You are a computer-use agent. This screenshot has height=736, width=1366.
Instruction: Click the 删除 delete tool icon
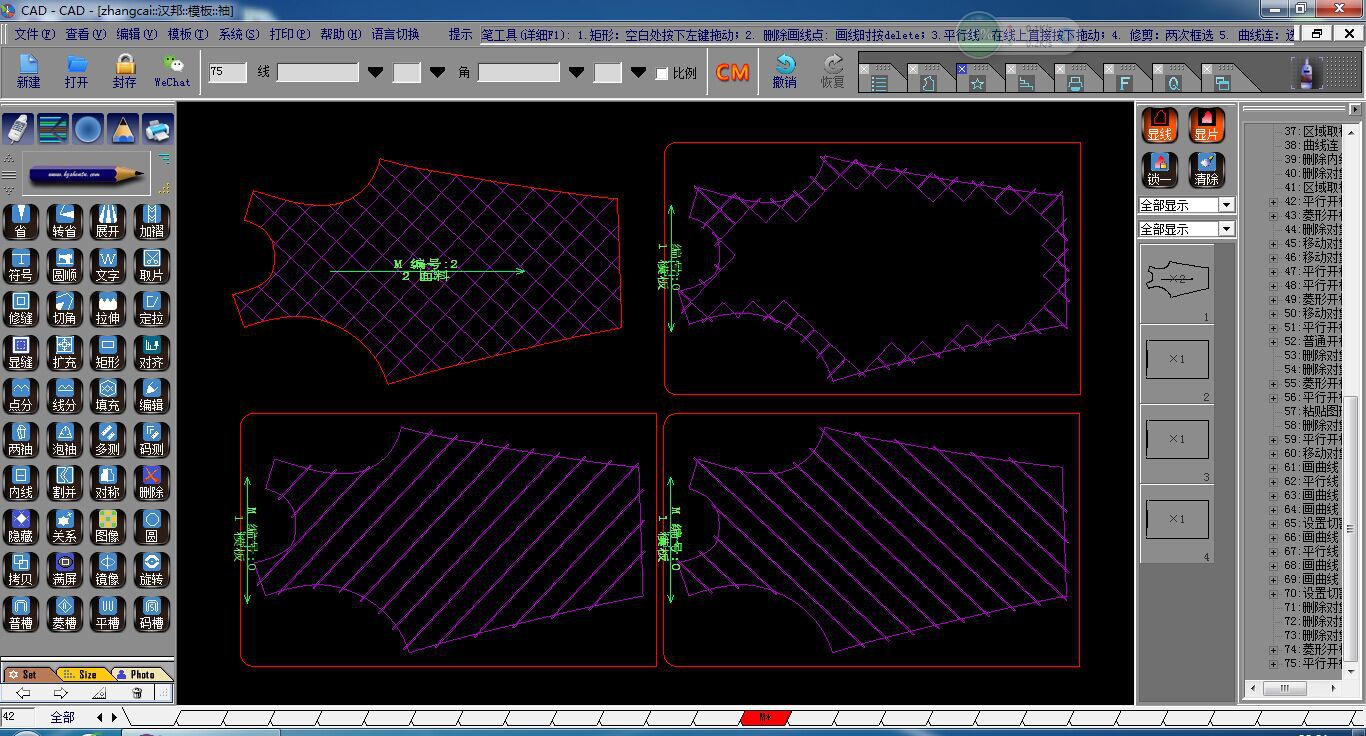tap(151, 482)
